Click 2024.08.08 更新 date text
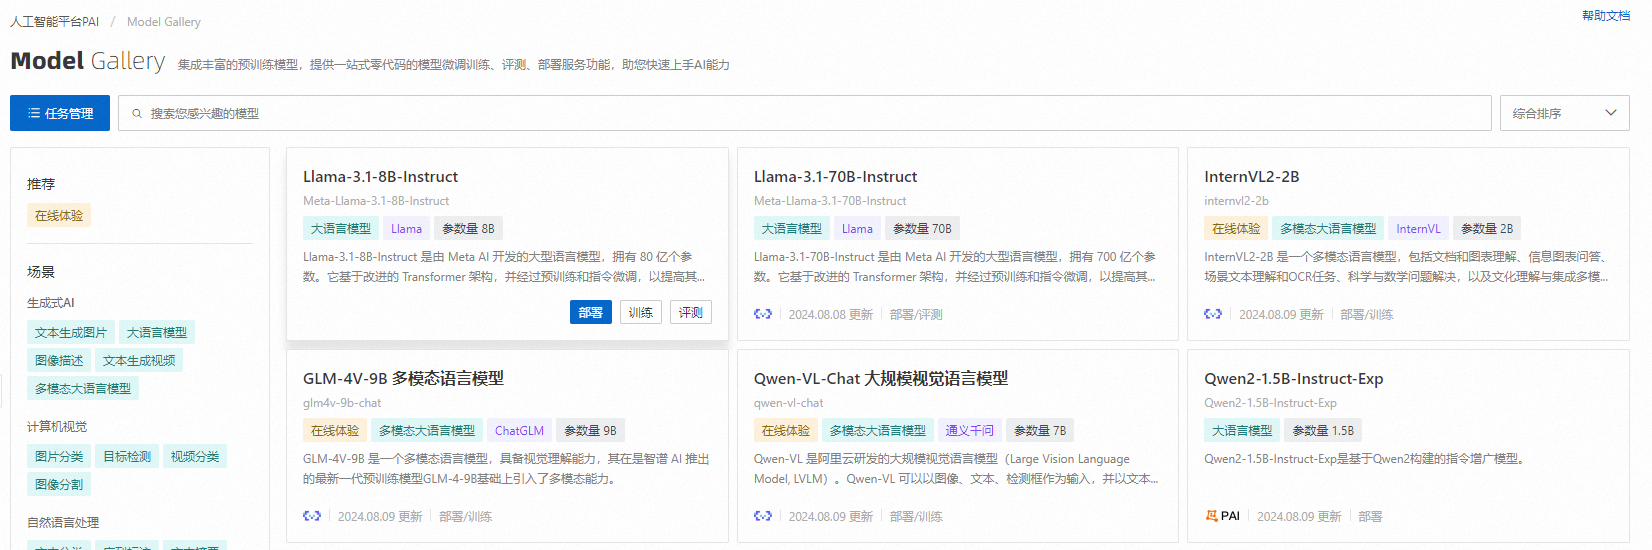The image size is (1652, 550). [831, 314]
